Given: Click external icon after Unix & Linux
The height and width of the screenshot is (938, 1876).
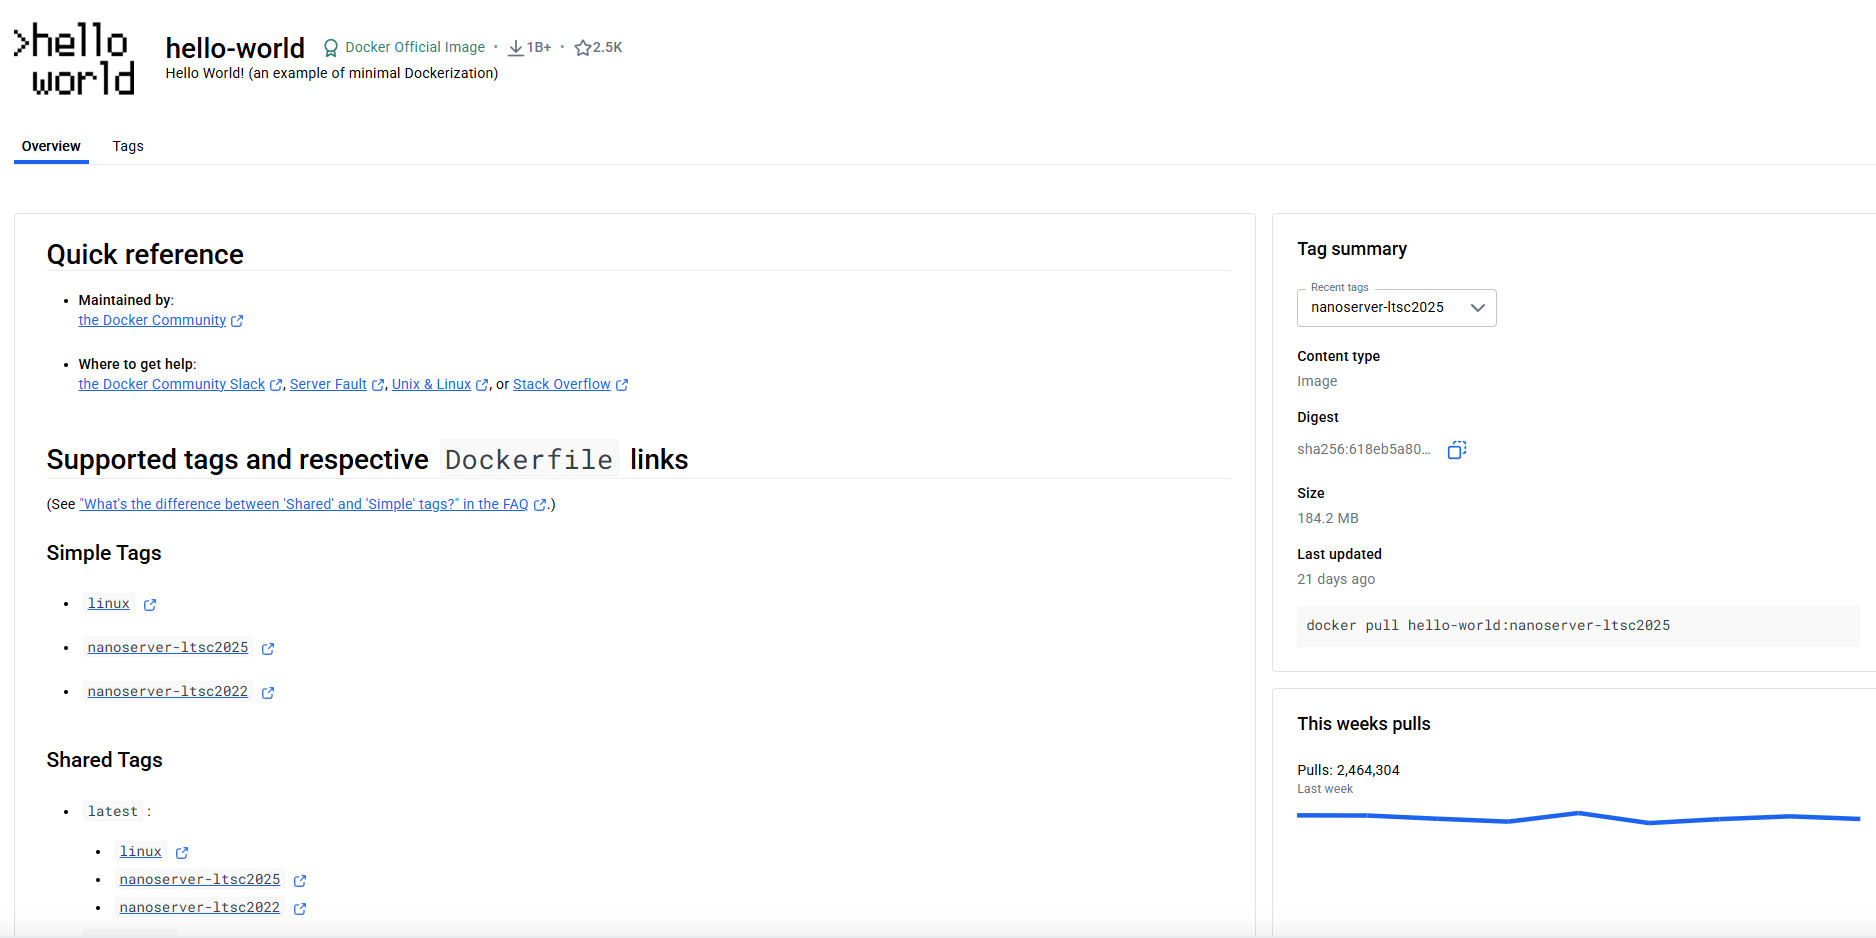Looking at the screenshot, I should point(482,385).
